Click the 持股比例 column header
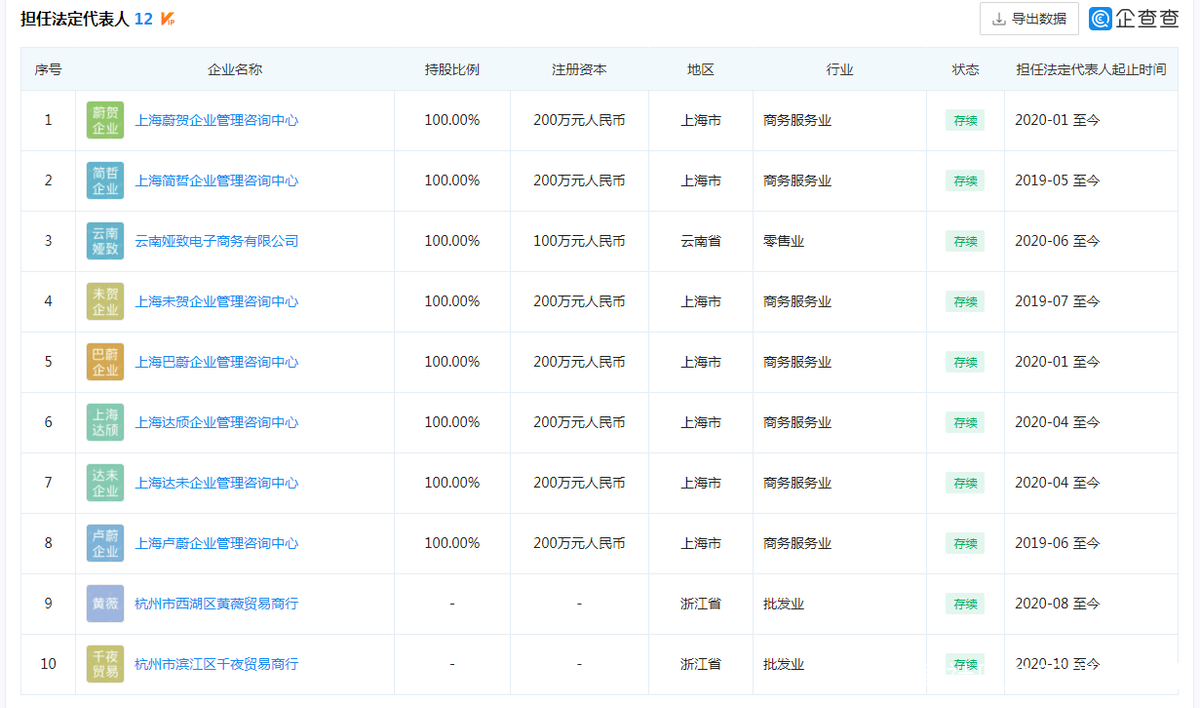The height and width of the screenshot is (708, 1200). coord(452,70)
